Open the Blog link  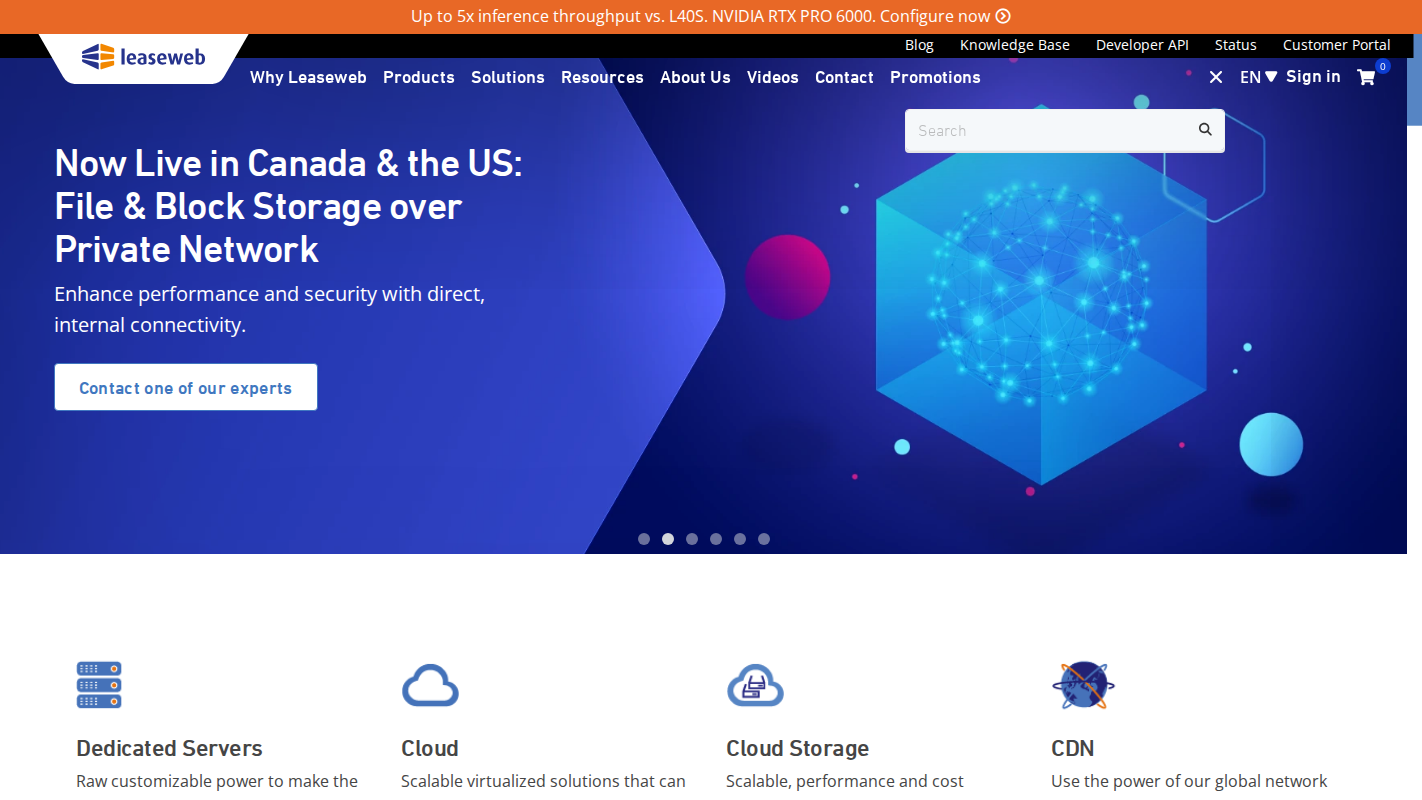(x=919, y=45)
